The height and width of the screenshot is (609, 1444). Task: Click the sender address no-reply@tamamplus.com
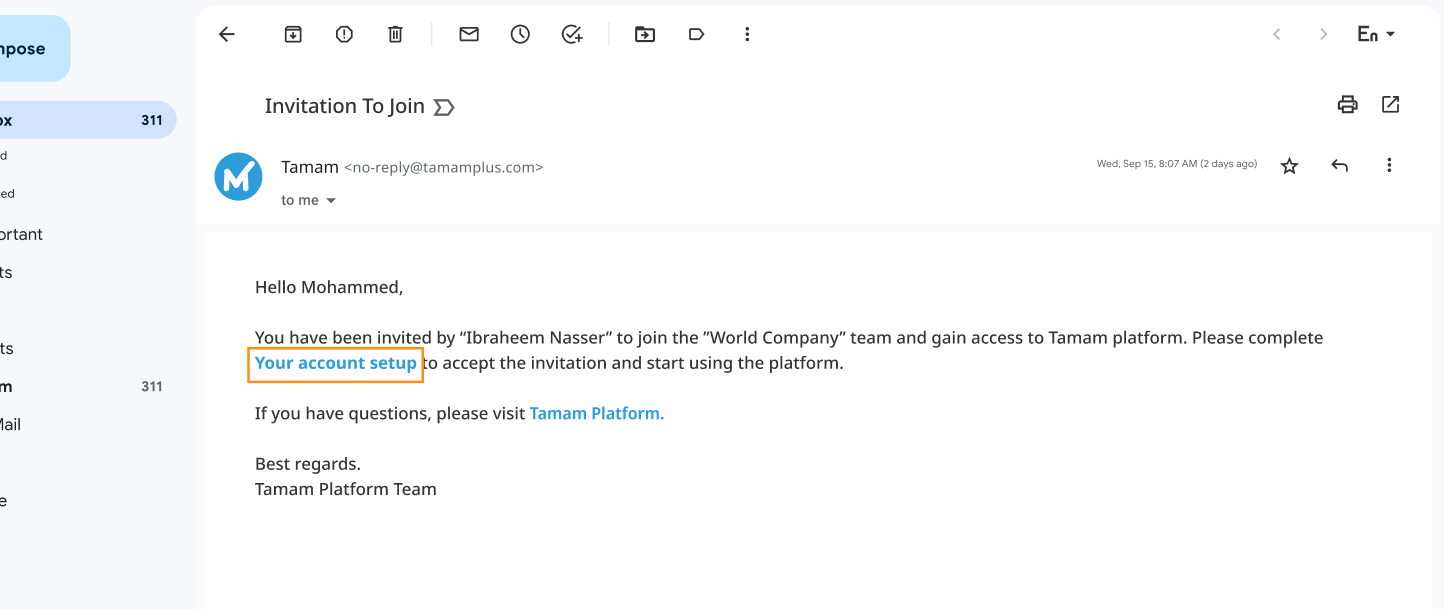click(444, 168)
